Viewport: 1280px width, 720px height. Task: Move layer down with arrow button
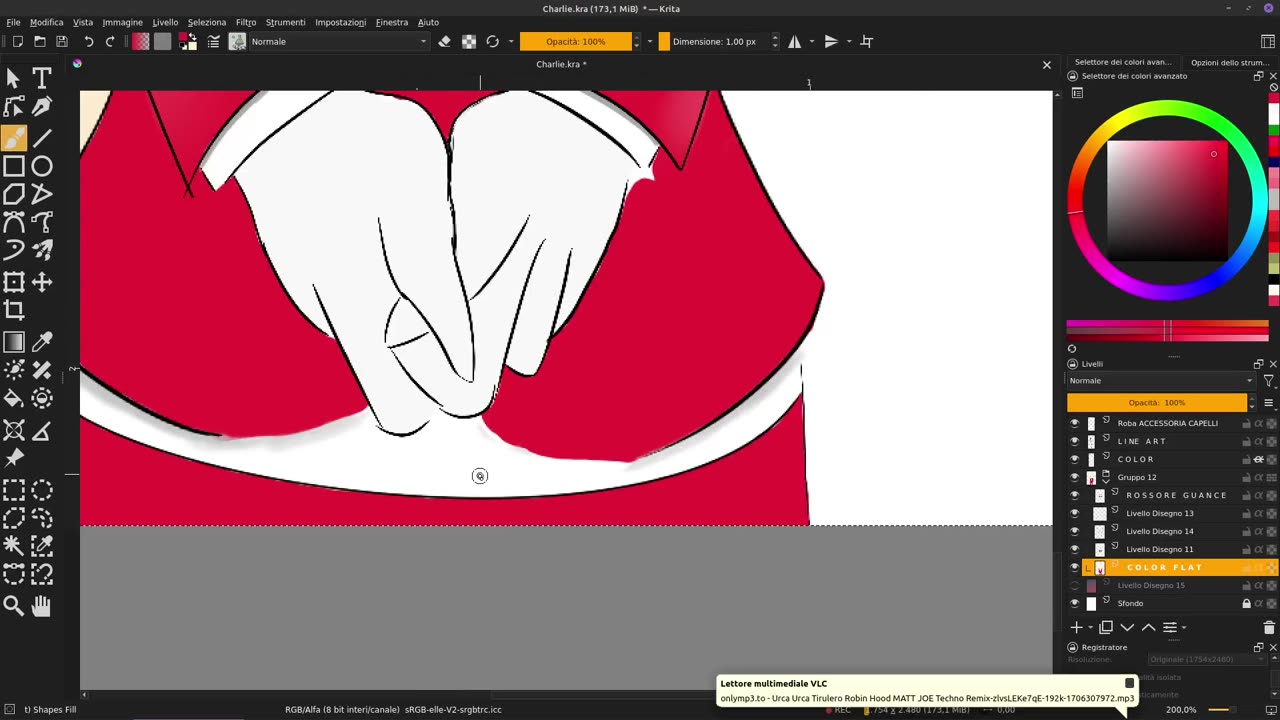point(1127,627)
